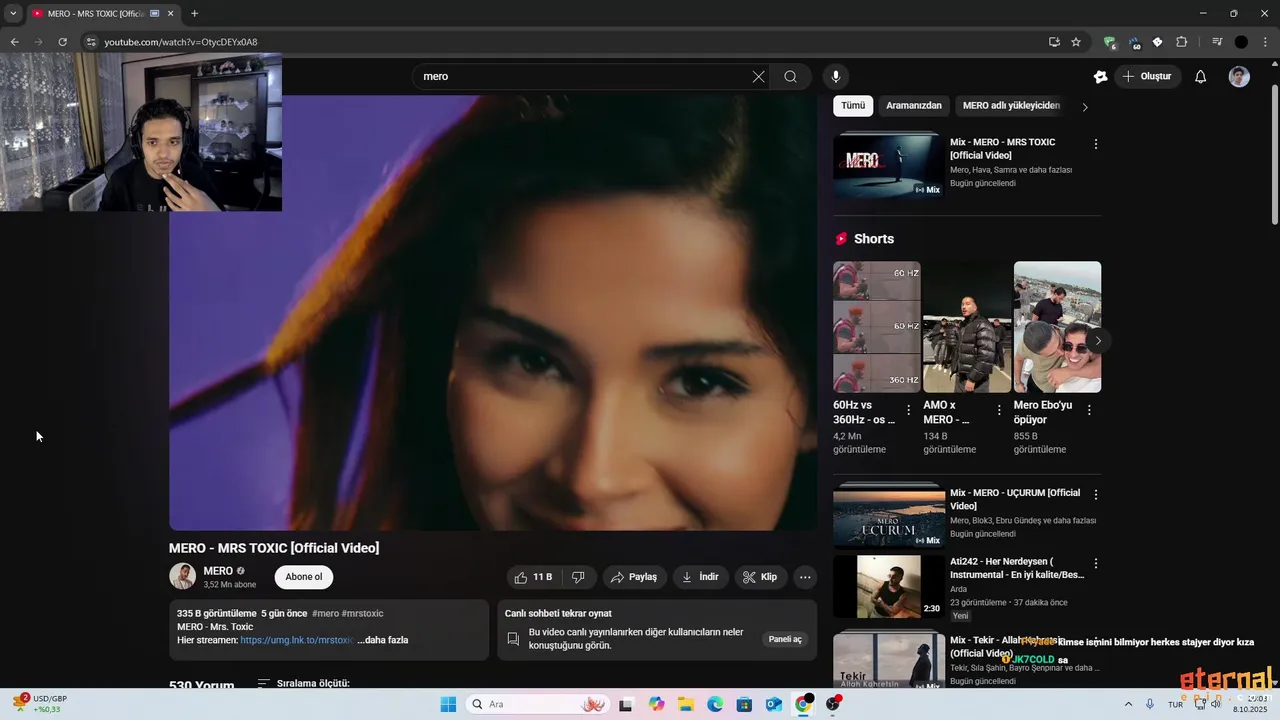The width and height of the screenshot is (1280, 720).
Task: Open Ati242 - Her Nerdeysen thumbnail
Action: coord(888,586)
